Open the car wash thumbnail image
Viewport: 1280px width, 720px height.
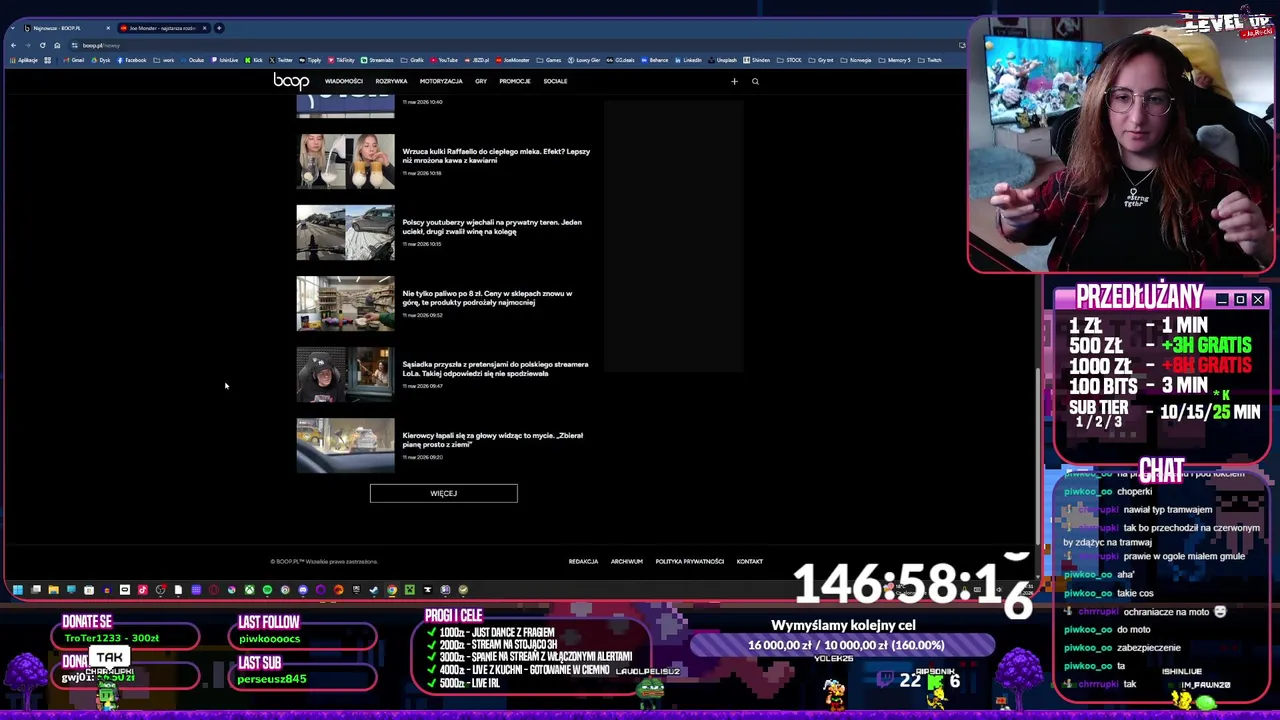(x=345, y=445)
